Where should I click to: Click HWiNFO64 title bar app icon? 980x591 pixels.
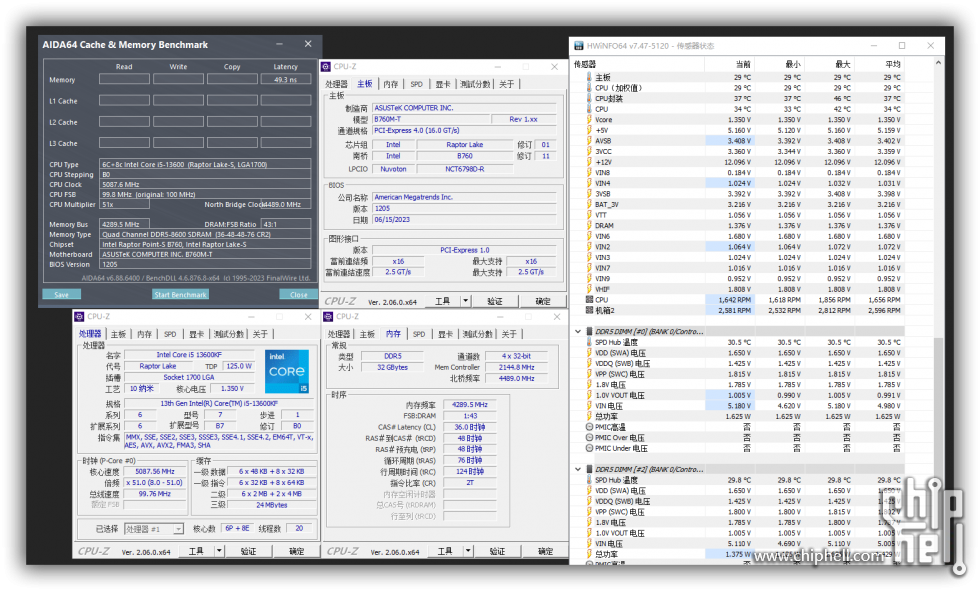(x=579, y=46)
